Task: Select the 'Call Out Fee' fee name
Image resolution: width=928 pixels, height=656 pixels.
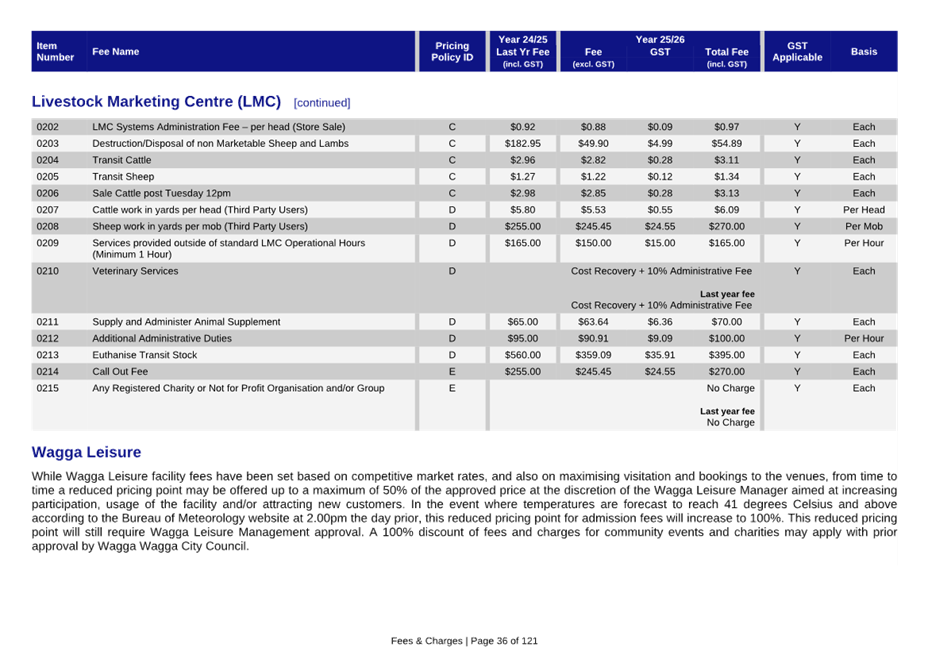Action: pyautogui.click(x=120, y=371)
